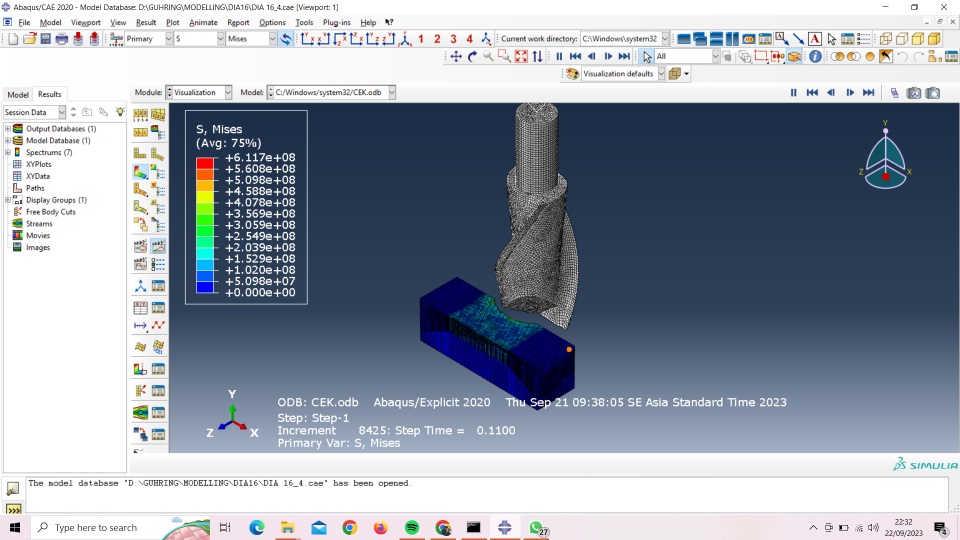
Task: Open Spotify from the taskbar
Action: coord(411,528)
